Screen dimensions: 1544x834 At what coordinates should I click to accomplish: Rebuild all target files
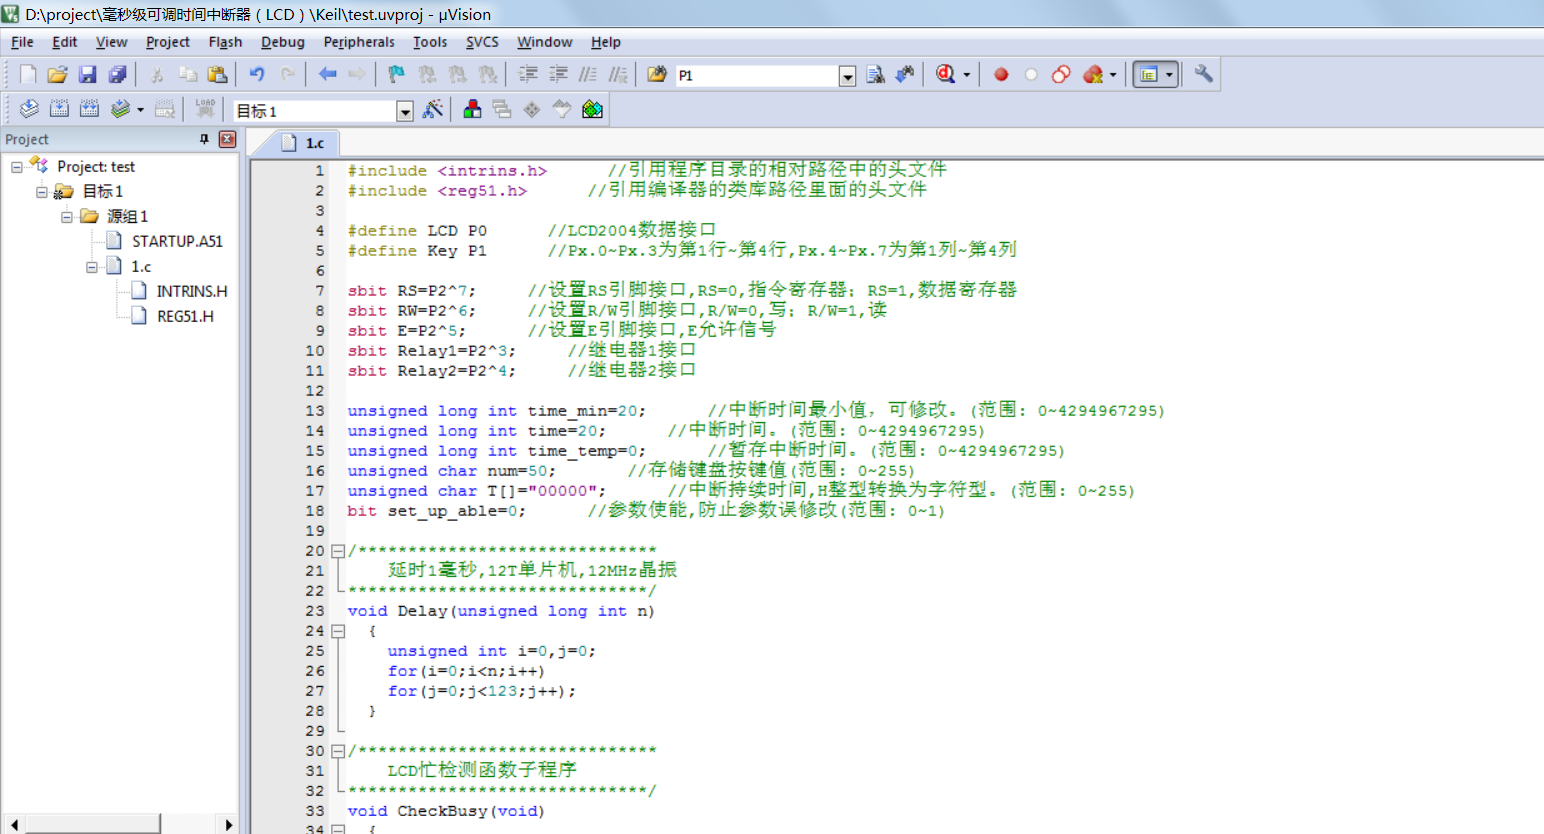click(x=89, y=109)
